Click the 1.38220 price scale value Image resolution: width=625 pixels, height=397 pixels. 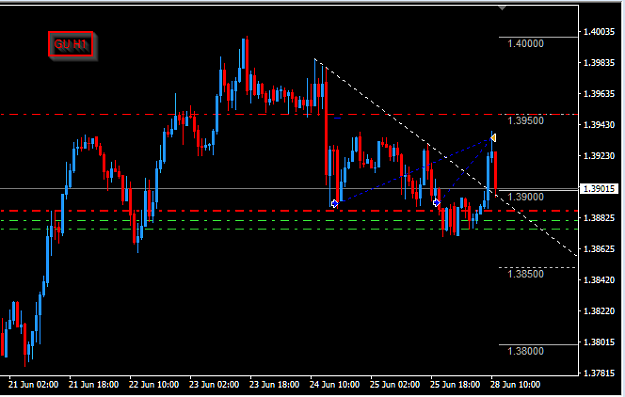599,311
